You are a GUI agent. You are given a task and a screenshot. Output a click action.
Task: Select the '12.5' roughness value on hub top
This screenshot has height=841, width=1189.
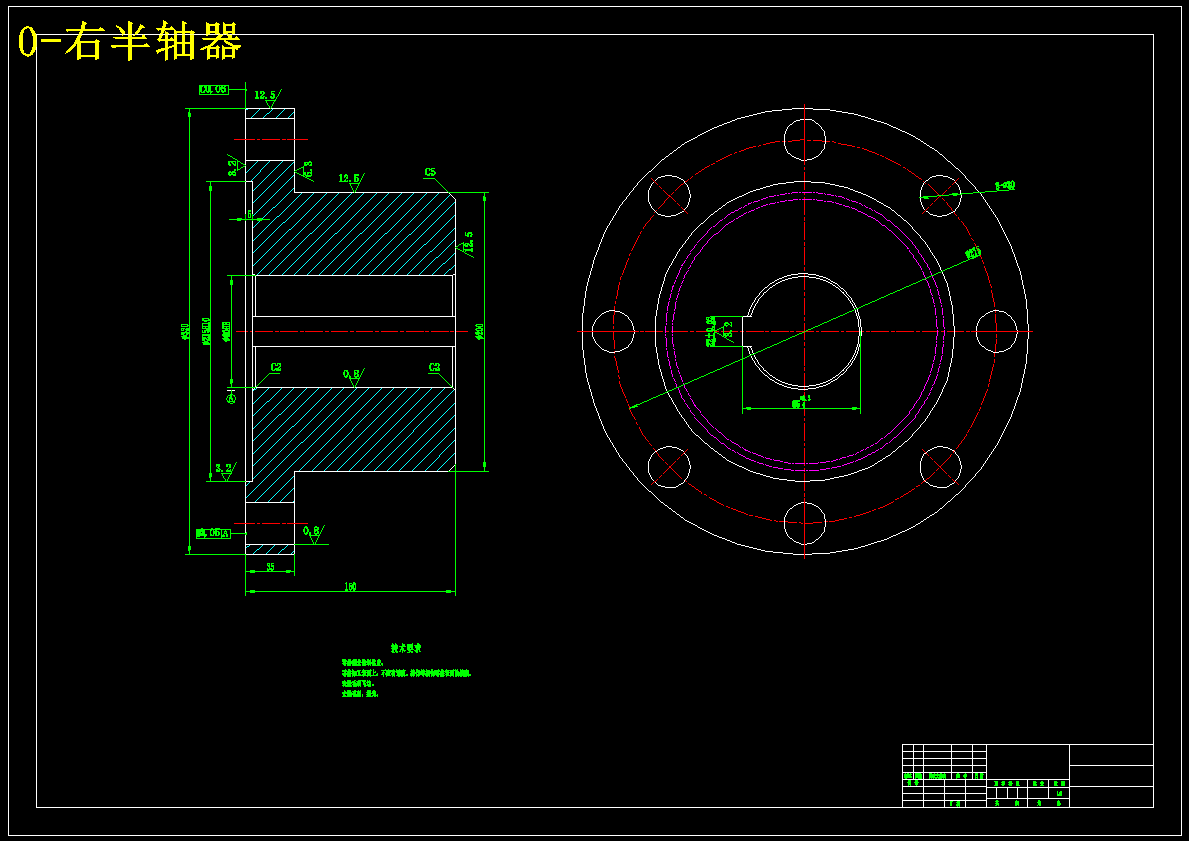click(x=350, y=179)
